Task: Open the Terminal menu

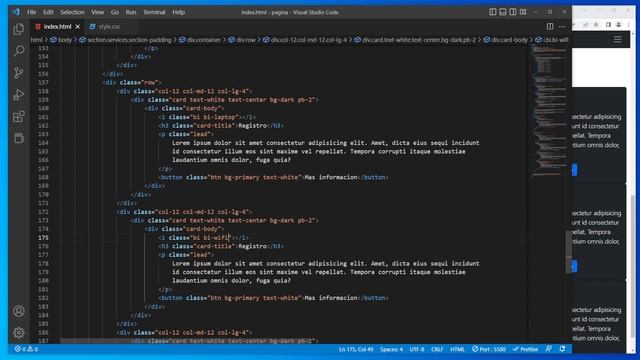Action: point(154,12)
